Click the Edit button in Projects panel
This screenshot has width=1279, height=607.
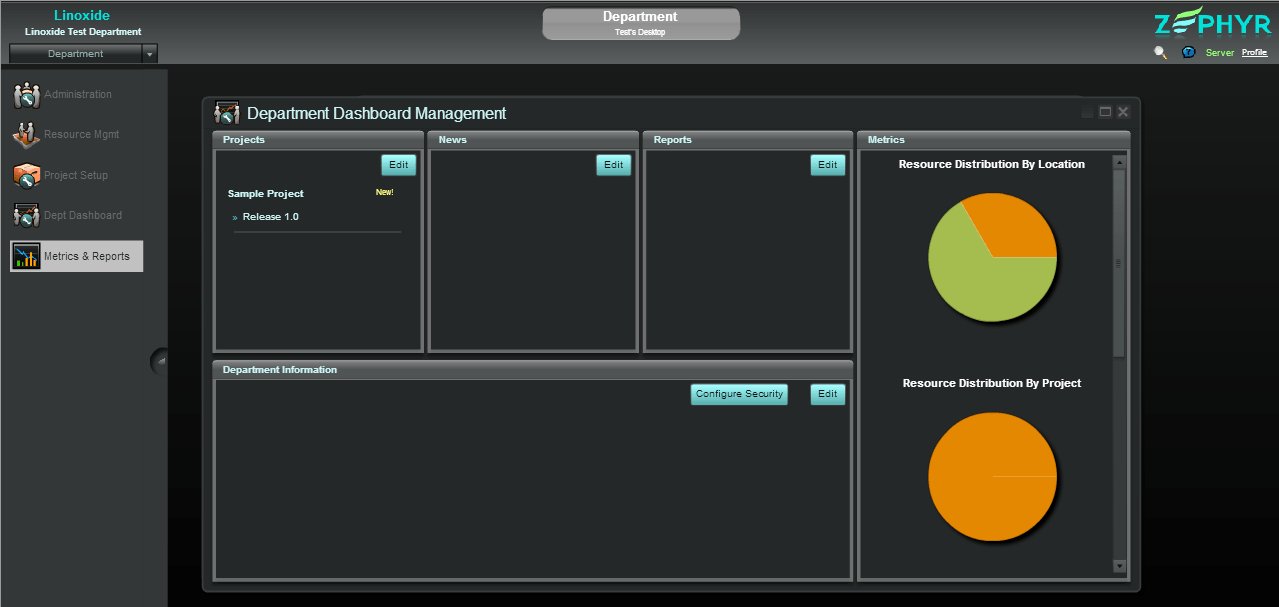click(x=398, y=165)
